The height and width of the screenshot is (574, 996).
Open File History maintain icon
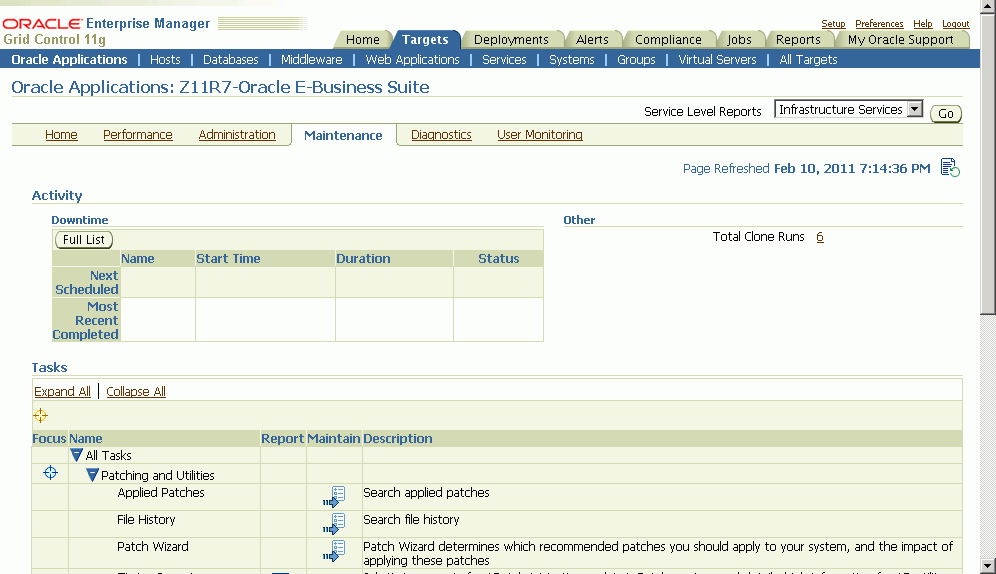334,524
